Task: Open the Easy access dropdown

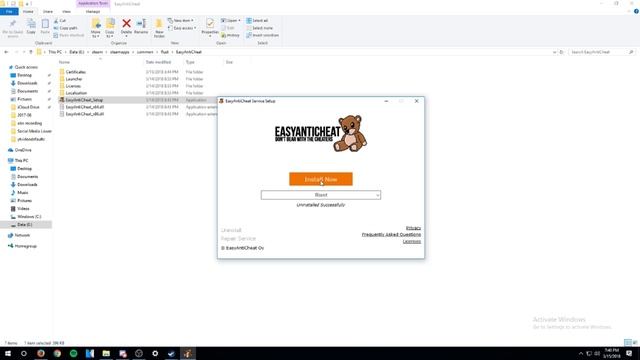Action: [182, 28]
